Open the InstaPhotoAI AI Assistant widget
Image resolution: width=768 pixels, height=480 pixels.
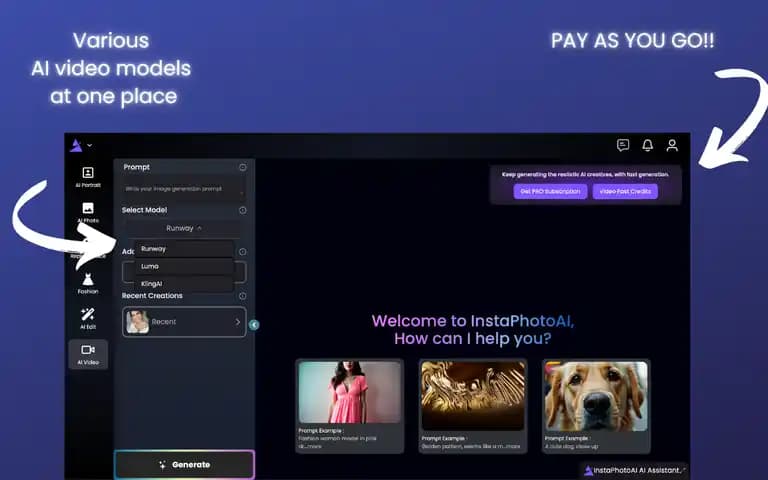point(634,470)
